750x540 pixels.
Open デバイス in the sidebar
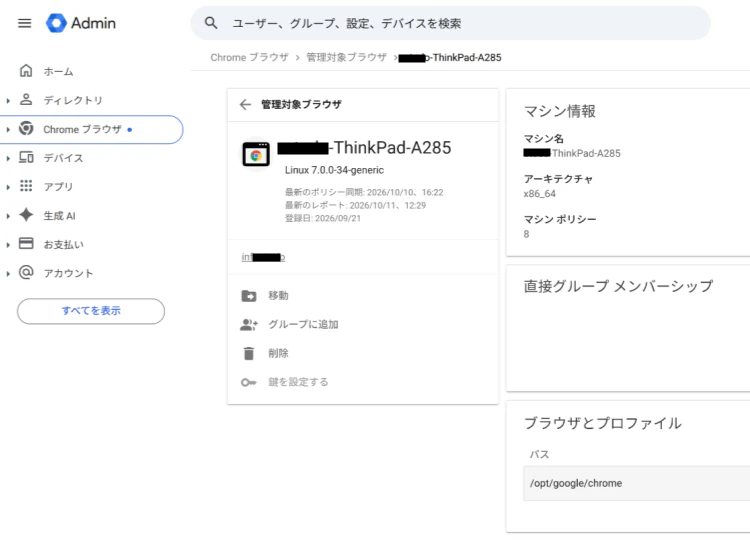(x=63, y=158)
